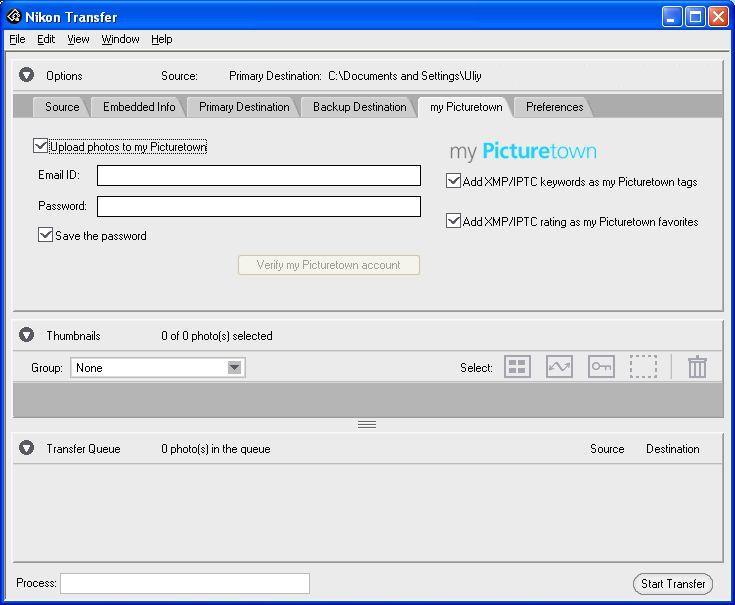Image resolution: width=735 pixels, height=605 pixels.
Task: Disable XMP/IPTC keywords as Picturetown tags
Action: pos(454,181)
